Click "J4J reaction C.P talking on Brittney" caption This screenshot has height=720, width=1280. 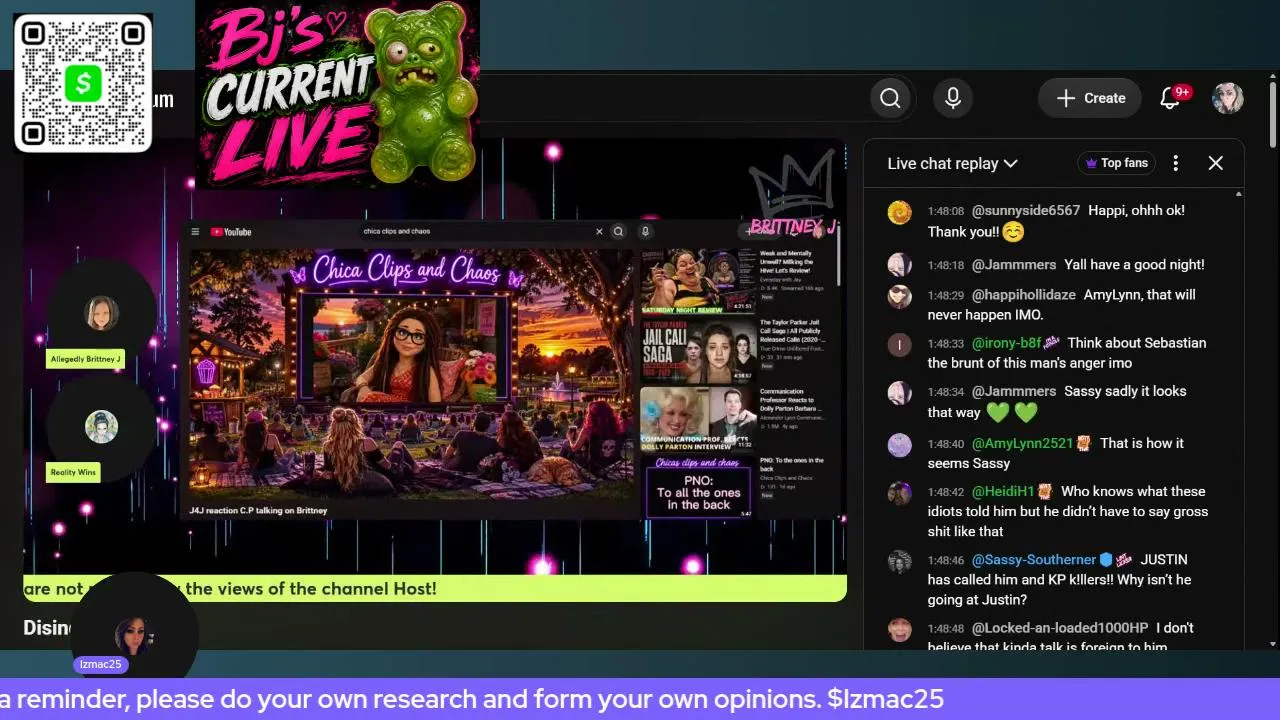click(258, 510)
